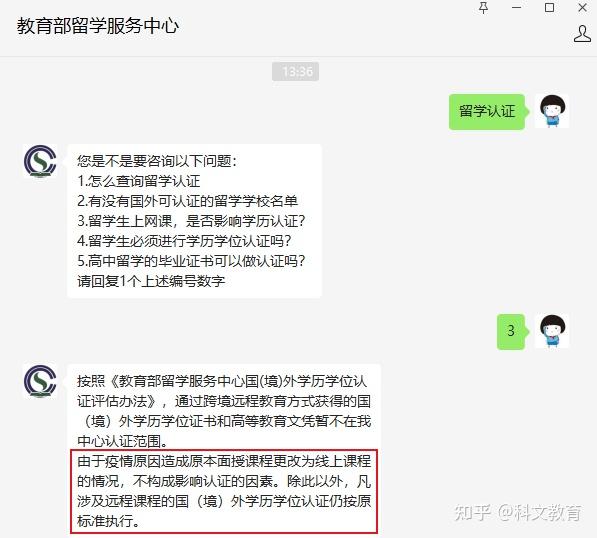Click option 5 about 高中留学的毕业证书
The image size is (597, 538).
point(191,261)
